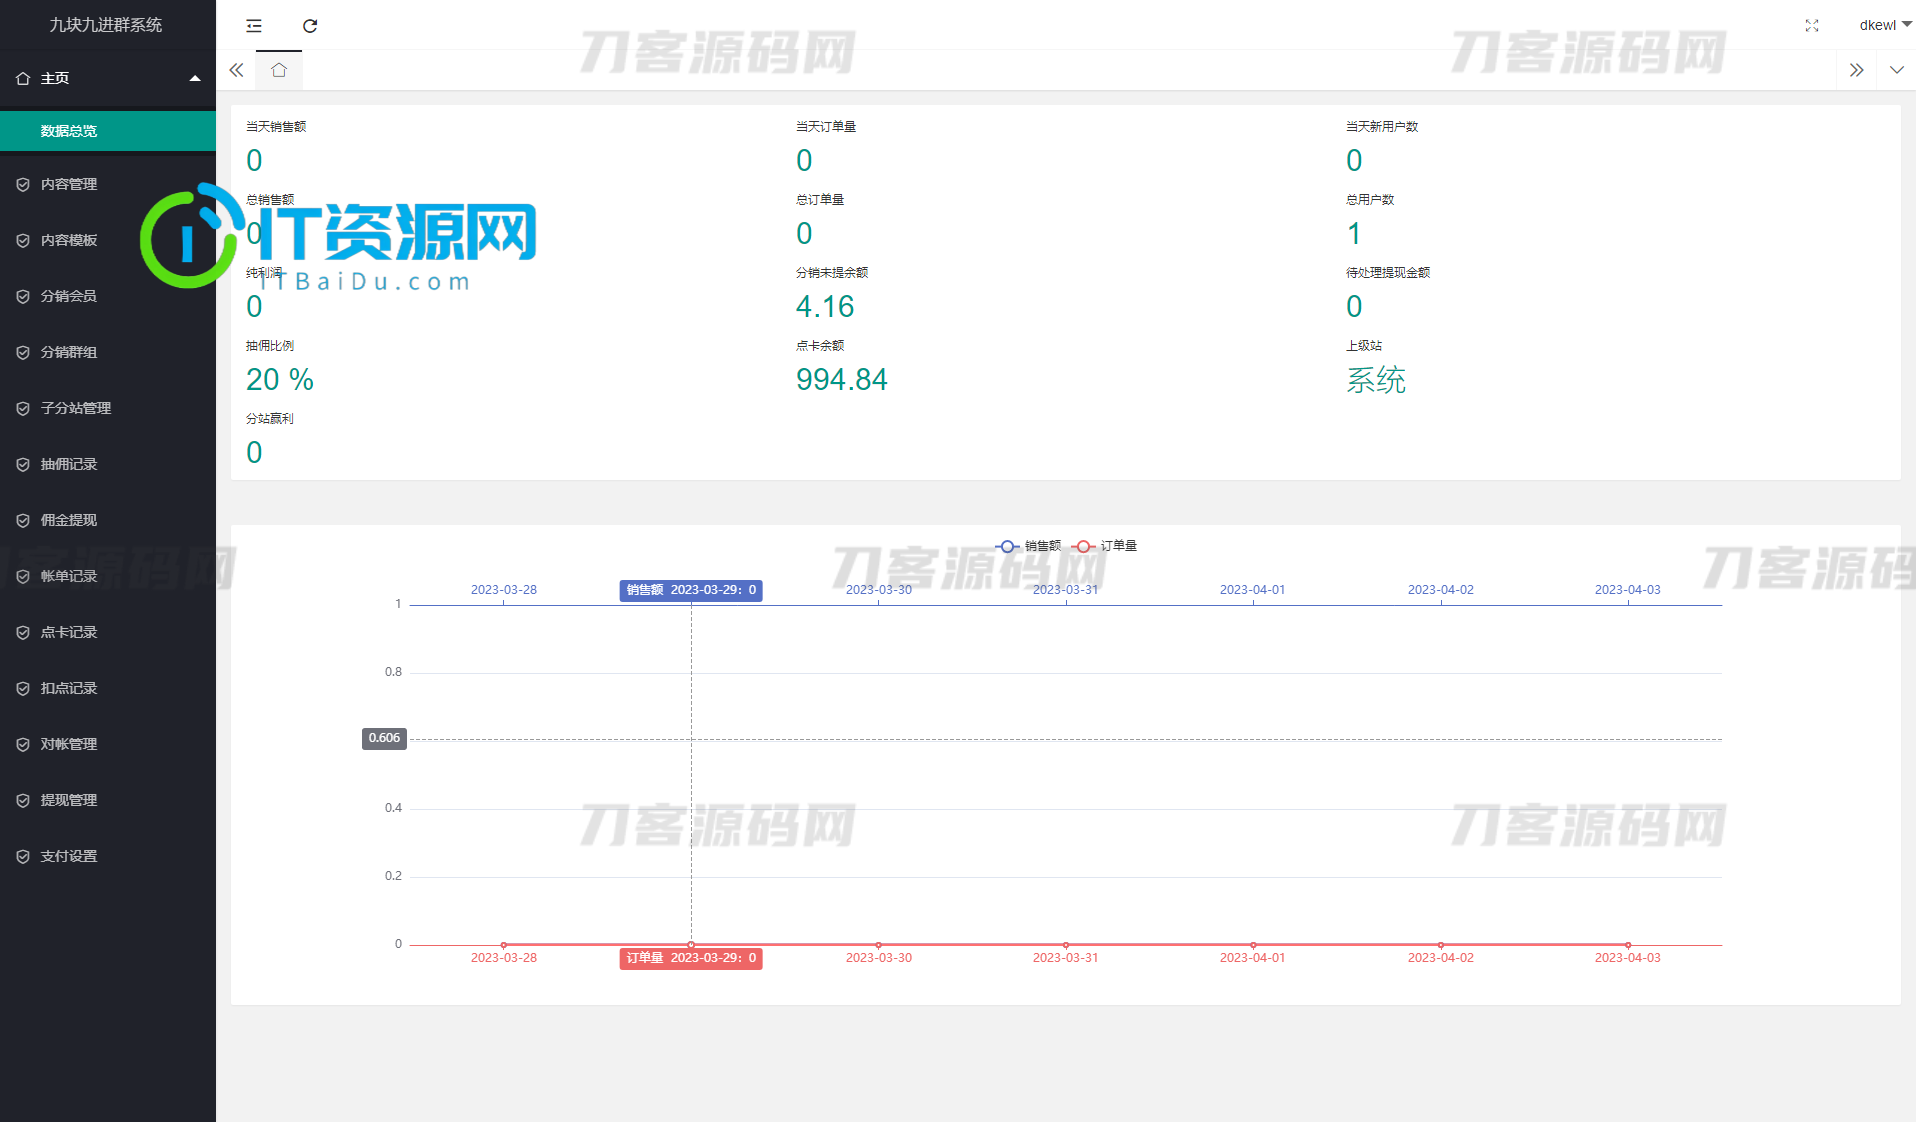Click the 上级站 value 系统
The image size is (1916, 1122).
pos(1376,380)
